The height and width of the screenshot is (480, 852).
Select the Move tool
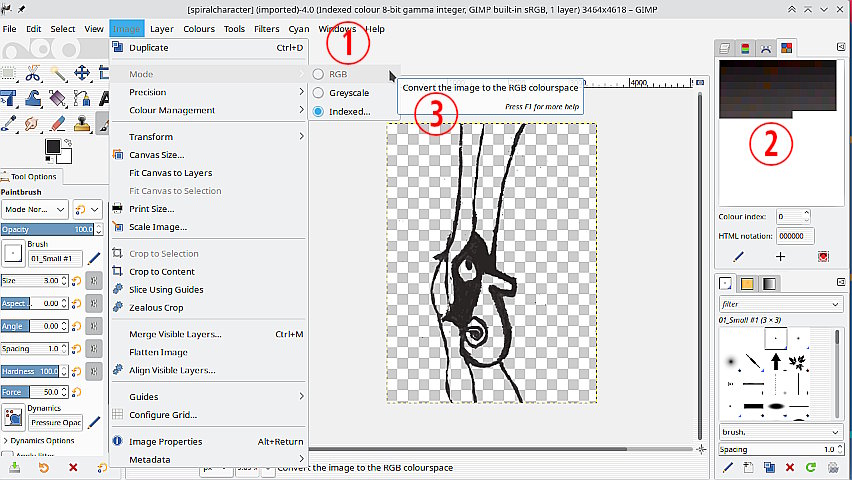click(x=82, y=73)
